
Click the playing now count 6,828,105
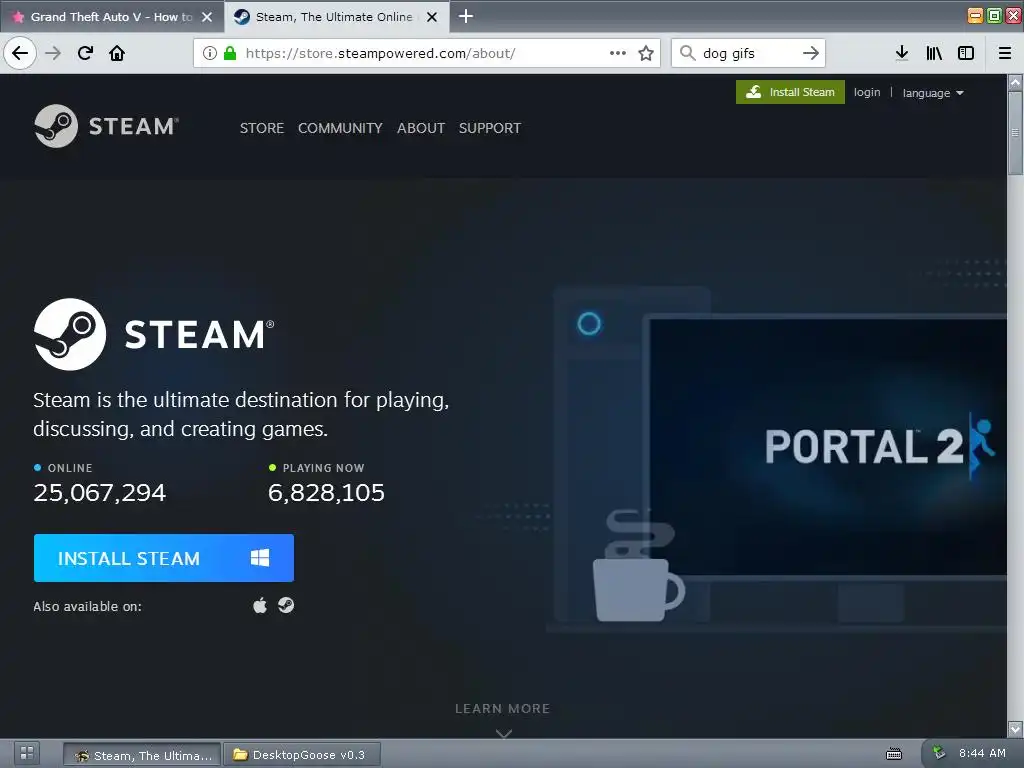[327, 492]
